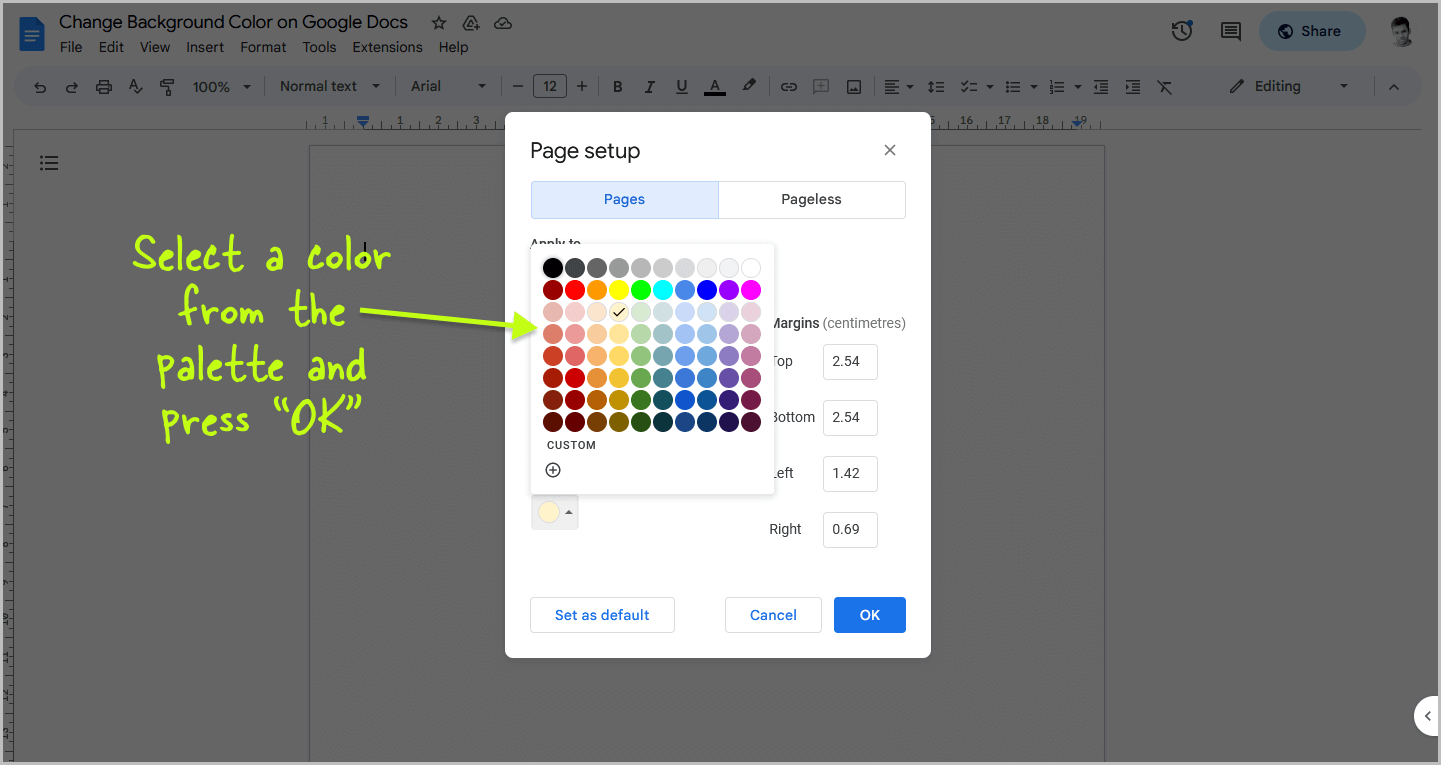Pick the black color swatch
Viewport: 1441px width, 765px height.
[553, 268]
